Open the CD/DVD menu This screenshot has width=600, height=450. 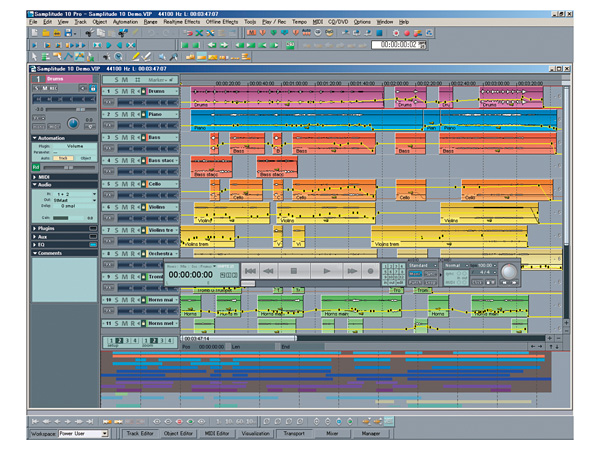[338, 22]
